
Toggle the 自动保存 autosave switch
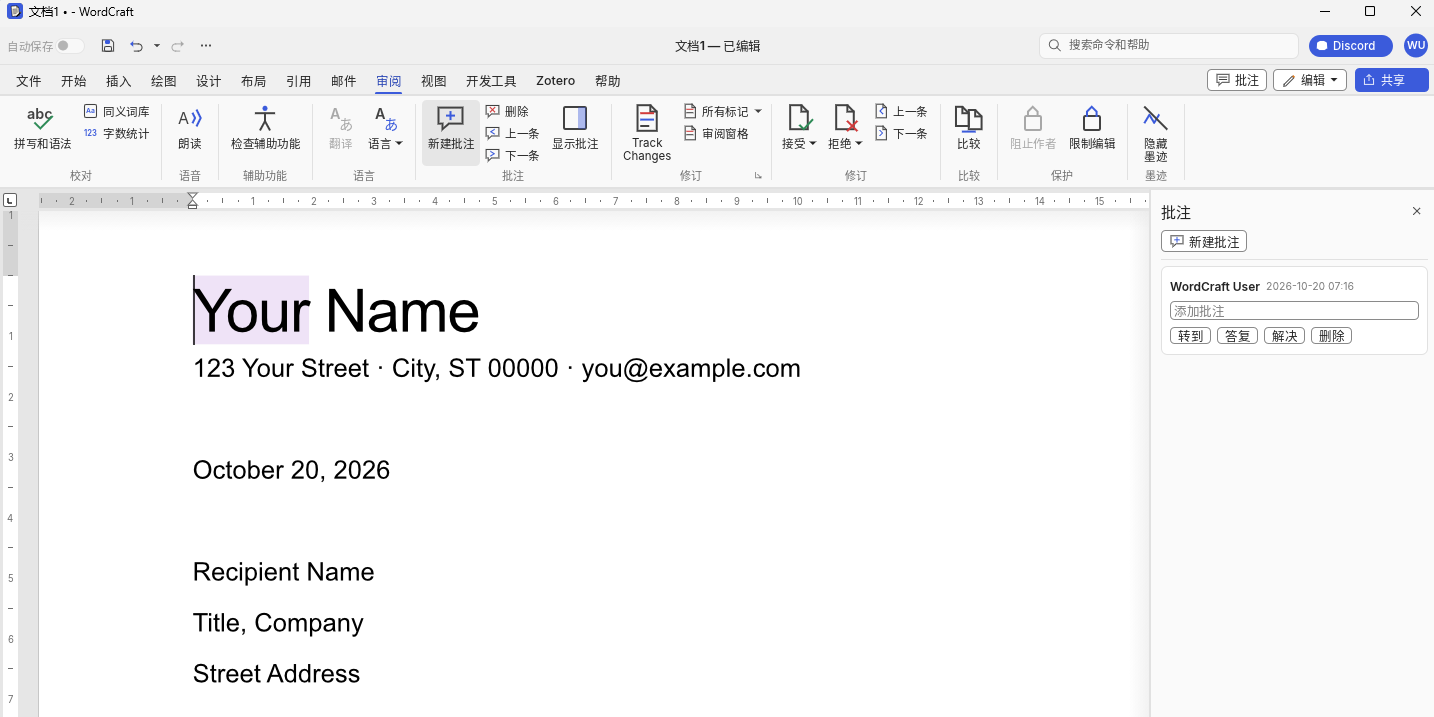tap(70, 46)
